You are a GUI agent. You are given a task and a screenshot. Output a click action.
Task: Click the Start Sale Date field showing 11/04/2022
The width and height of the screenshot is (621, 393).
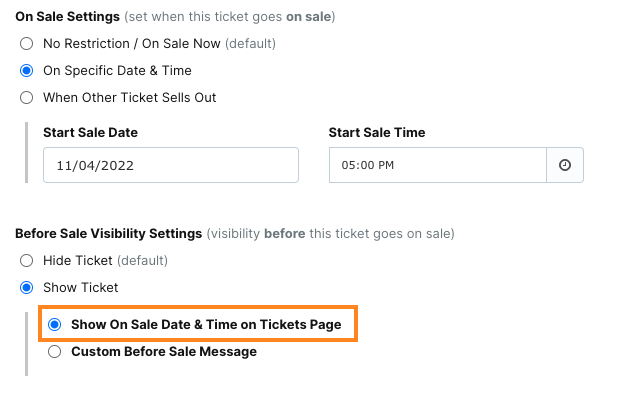pyautogui.click(x=171, y=165)
